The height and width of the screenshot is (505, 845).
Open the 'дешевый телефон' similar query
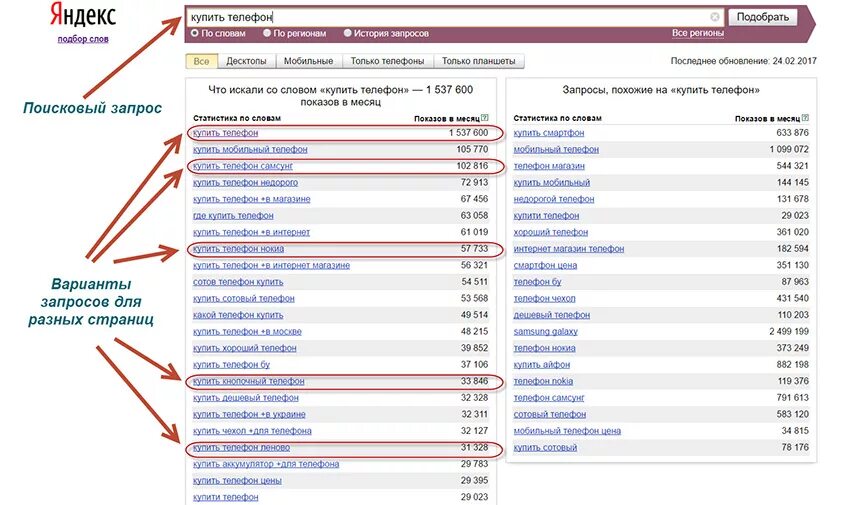[552, 315]
